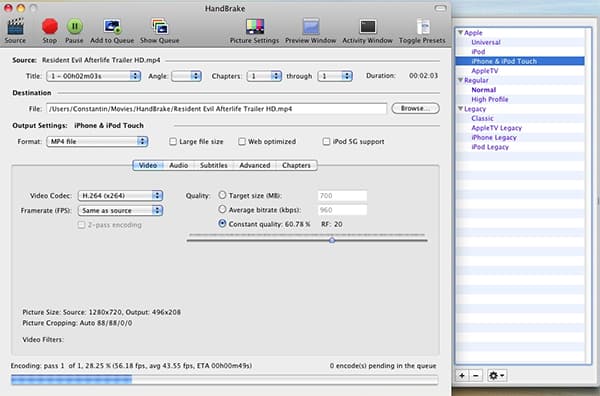Select Constant quality radio option

click(x=222, y=223)
